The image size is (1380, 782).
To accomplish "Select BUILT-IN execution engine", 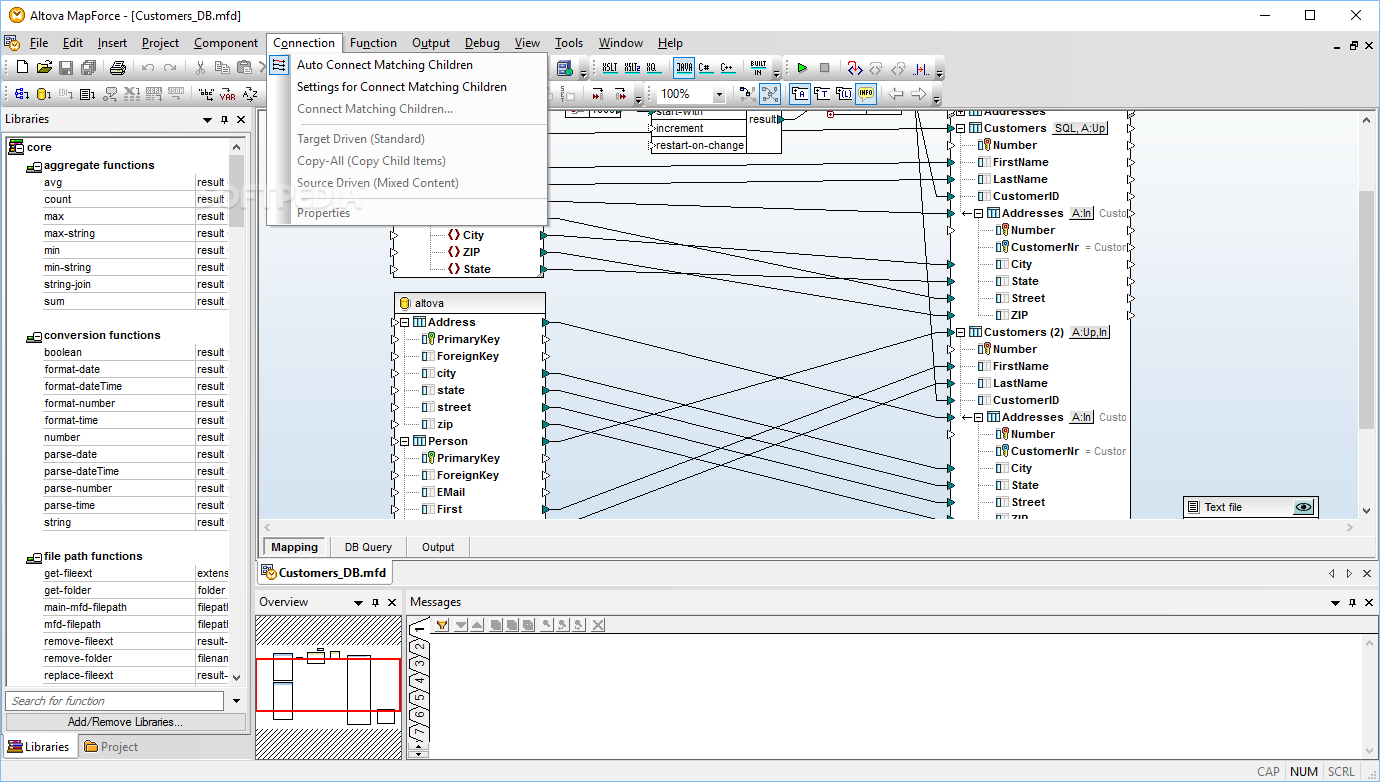I will click(x=758, y=68).
